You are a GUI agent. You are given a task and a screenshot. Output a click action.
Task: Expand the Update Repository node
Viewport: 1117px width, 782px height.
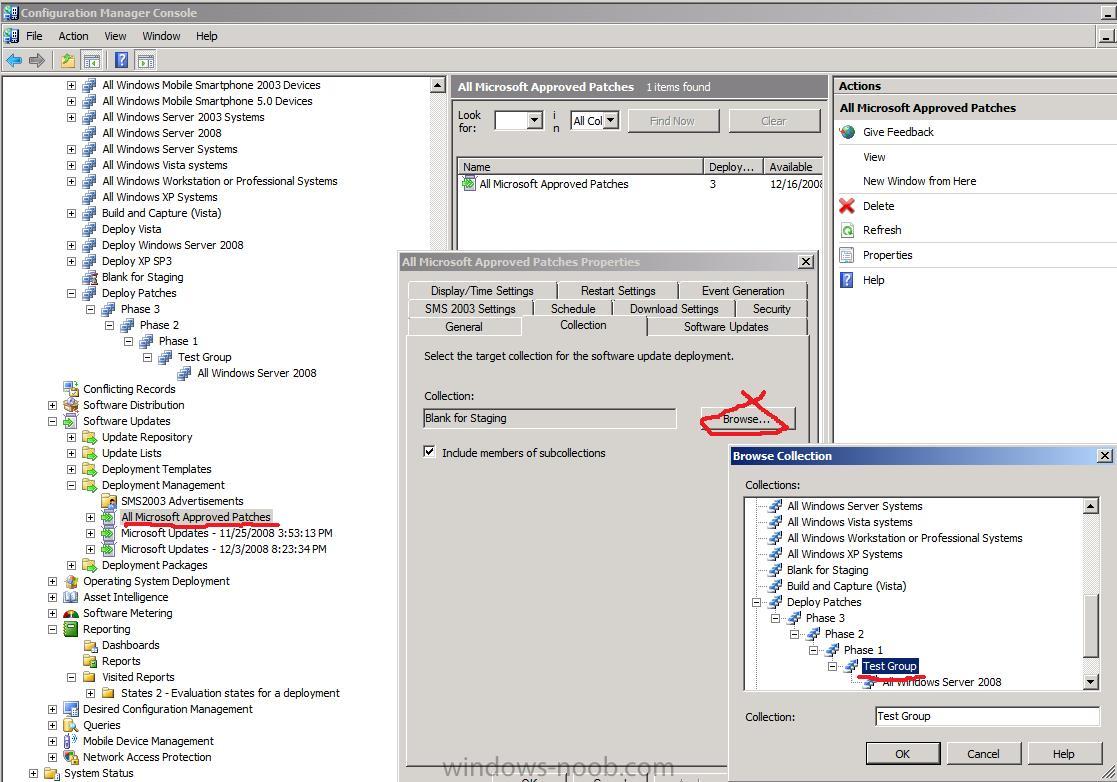pos(71,437)
